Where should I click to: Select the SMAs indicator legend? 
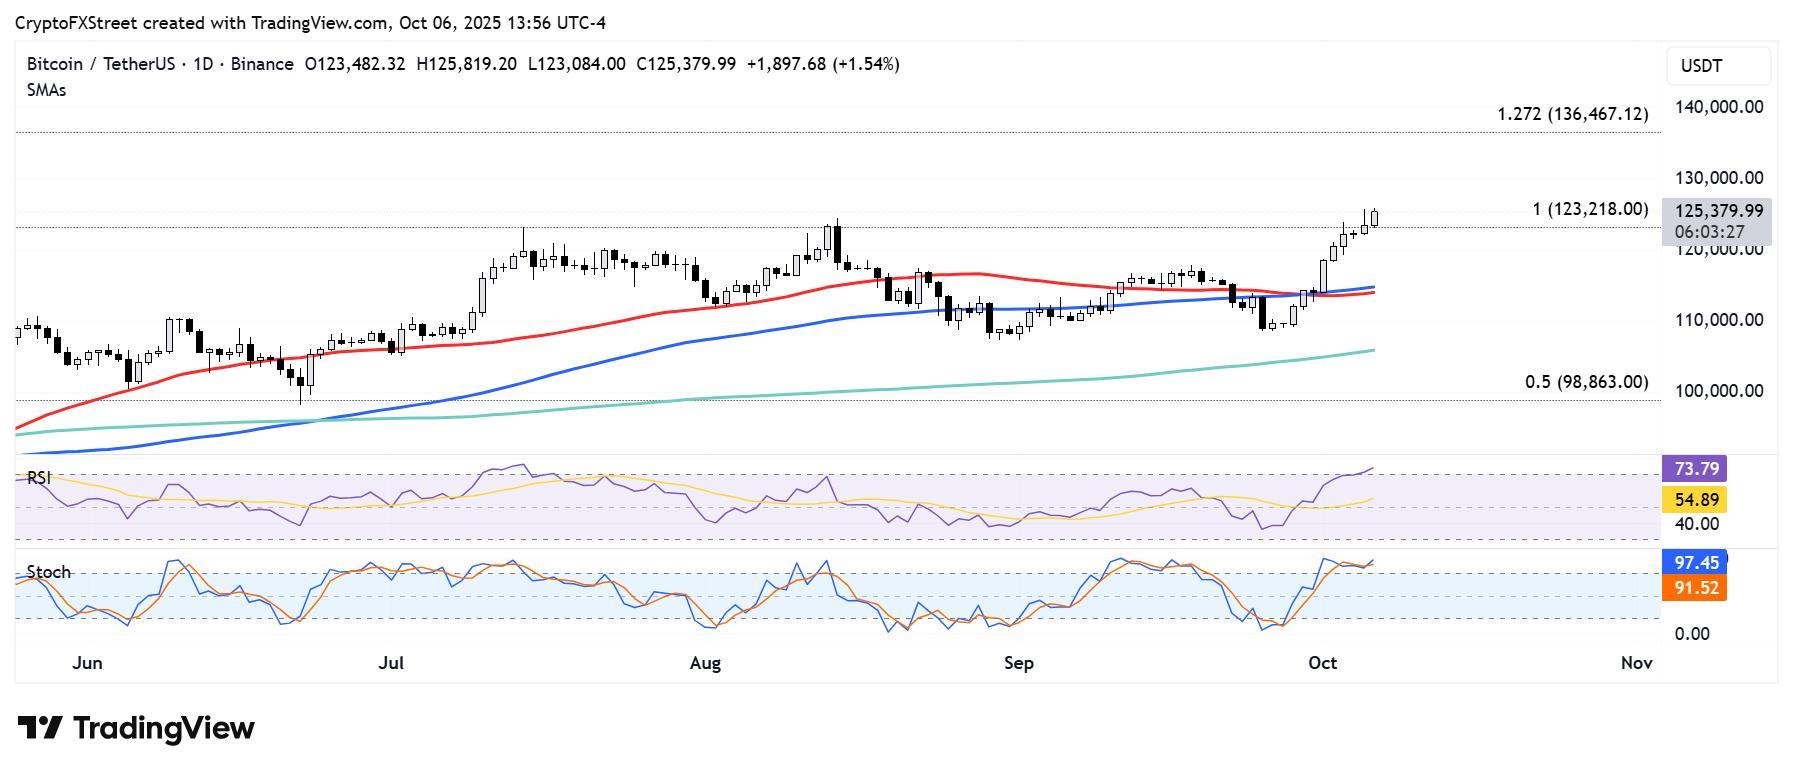pos(46,90)
